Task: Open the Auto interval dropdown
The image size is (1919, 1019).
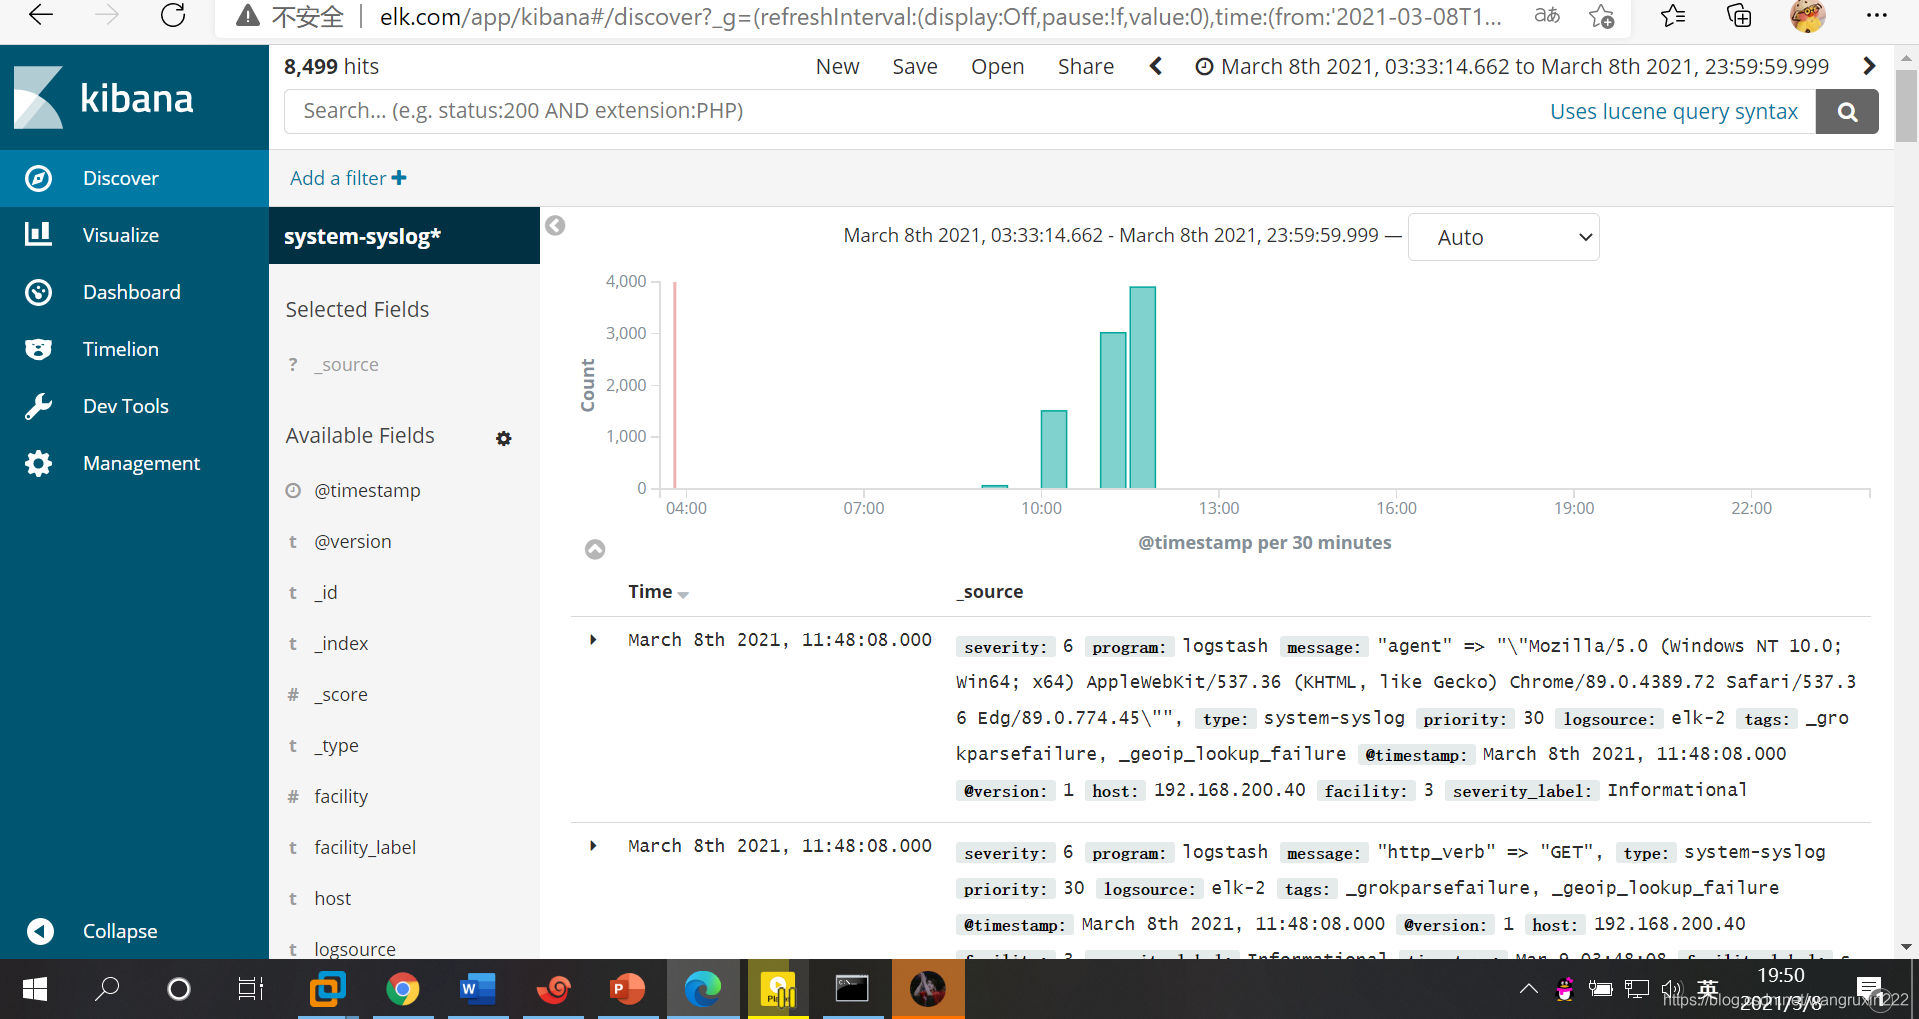Action: [1503, 237]
